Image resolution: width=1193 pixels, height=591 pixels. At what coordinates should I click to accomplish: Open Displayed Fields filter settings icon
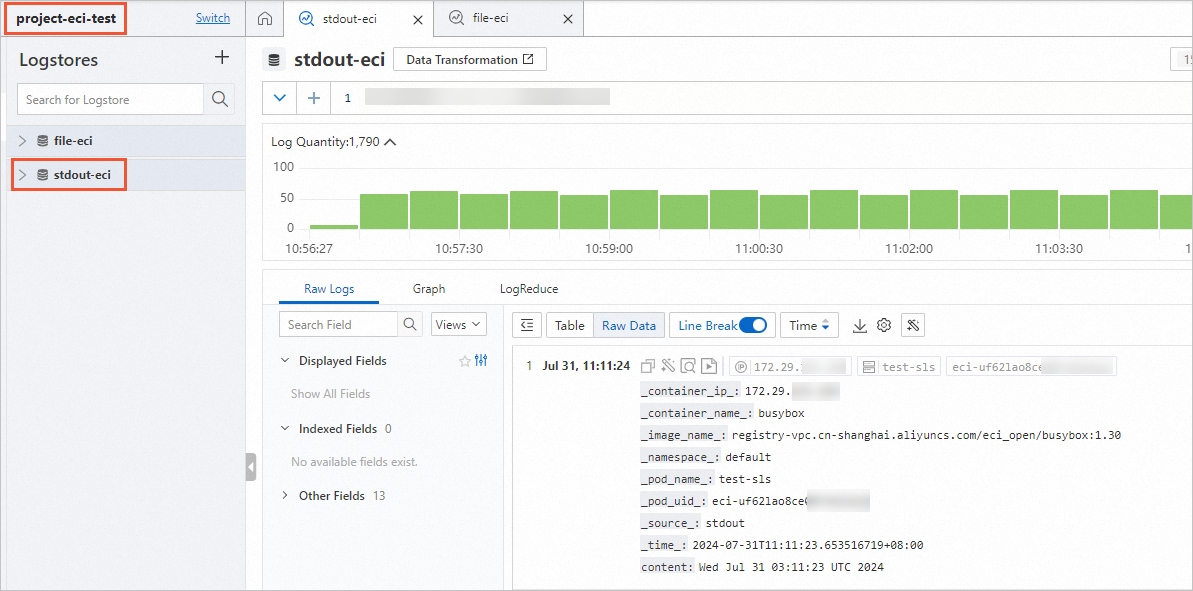481,361
